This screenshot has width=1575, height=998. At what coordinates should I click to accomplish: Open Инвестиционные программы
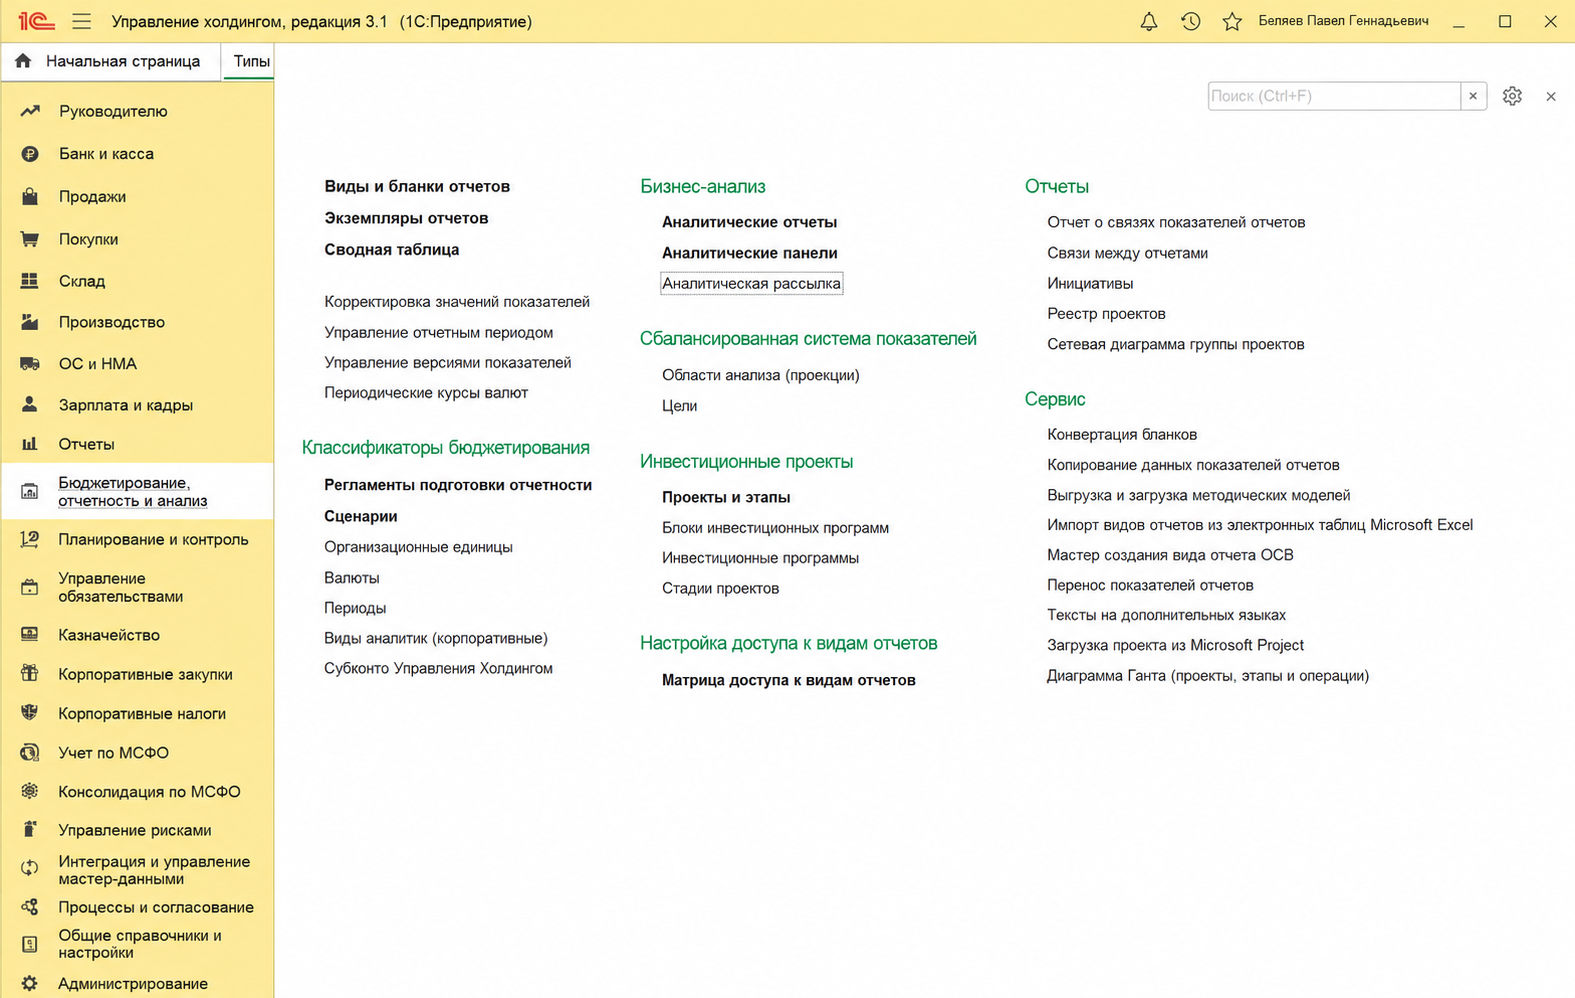click(x=761, y=558)
